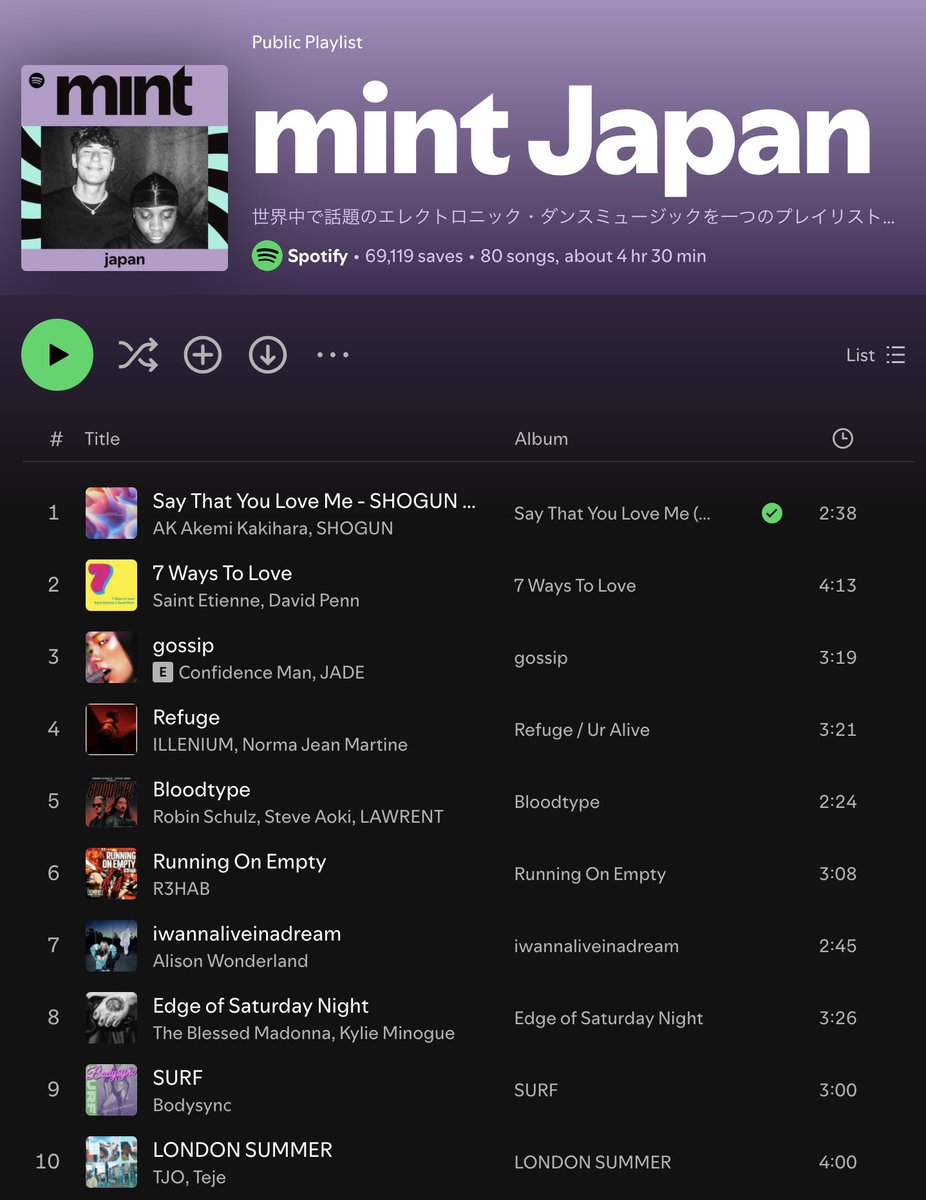Open artist JADE
Image resolution: width=926 pixels, height=1200 pixels.
point(343,672)
